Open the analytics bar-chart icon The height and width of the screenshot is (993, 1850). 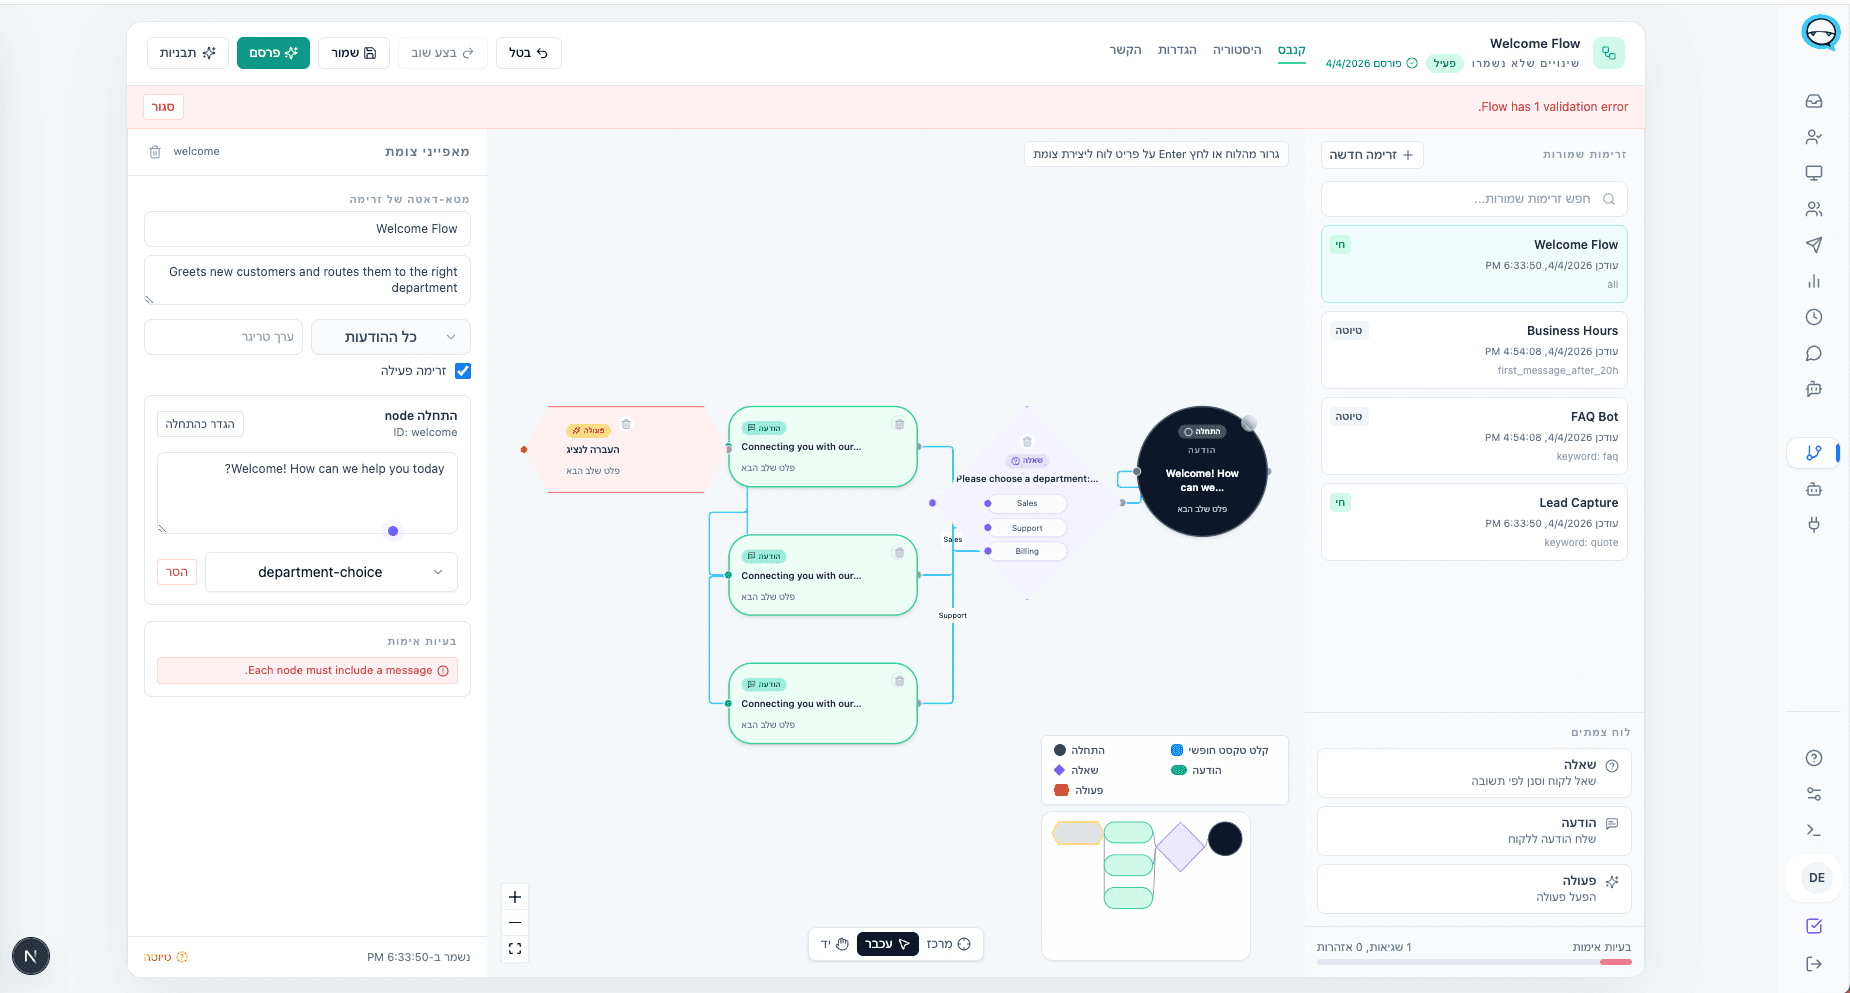(x=1815, y=281)
